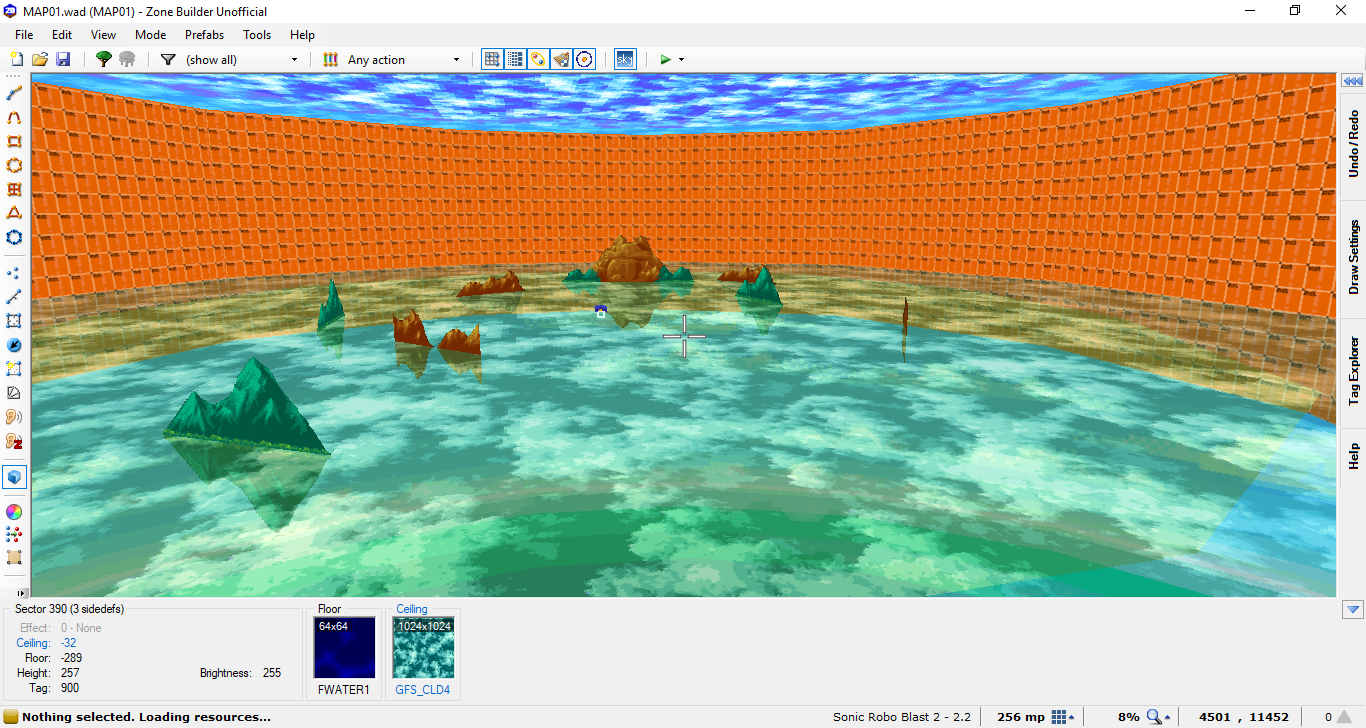Open the "(show all)" things filter dropdown

(x=241, y=60)
